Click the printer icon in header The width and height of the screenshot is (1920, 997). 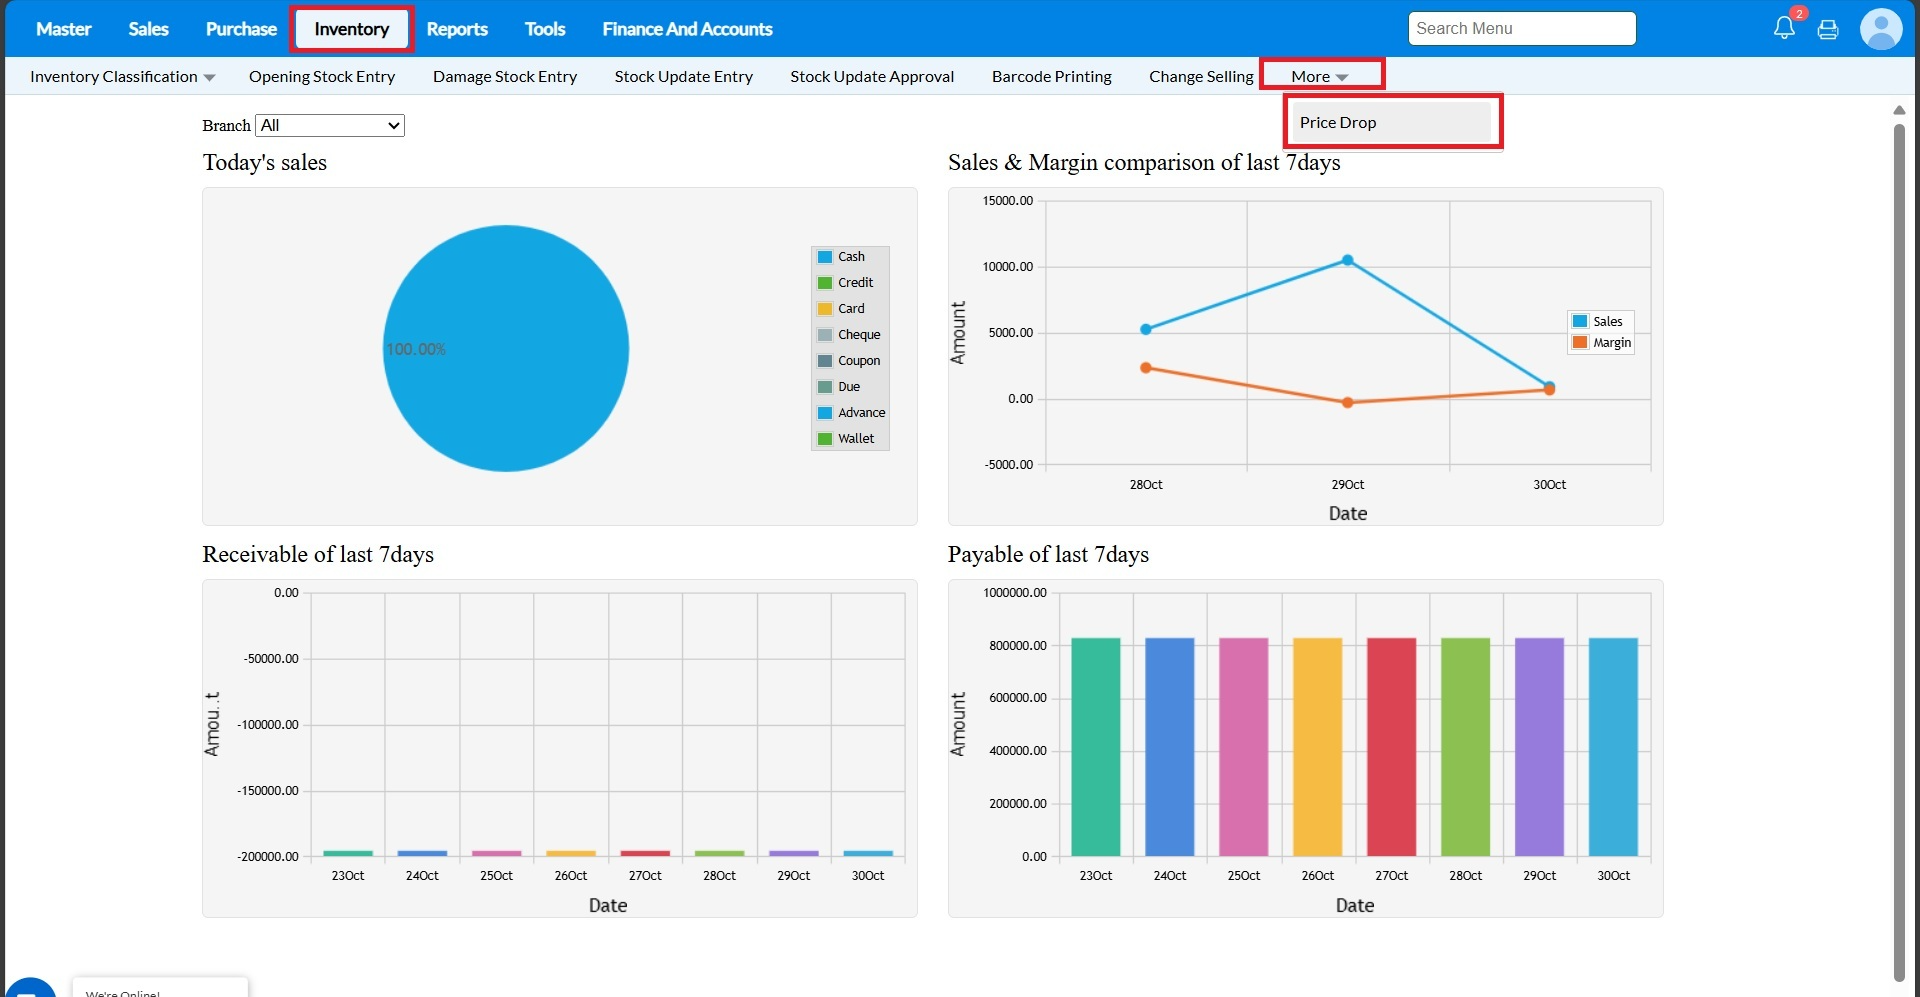pyautogui.click(x=1828, y=29)
